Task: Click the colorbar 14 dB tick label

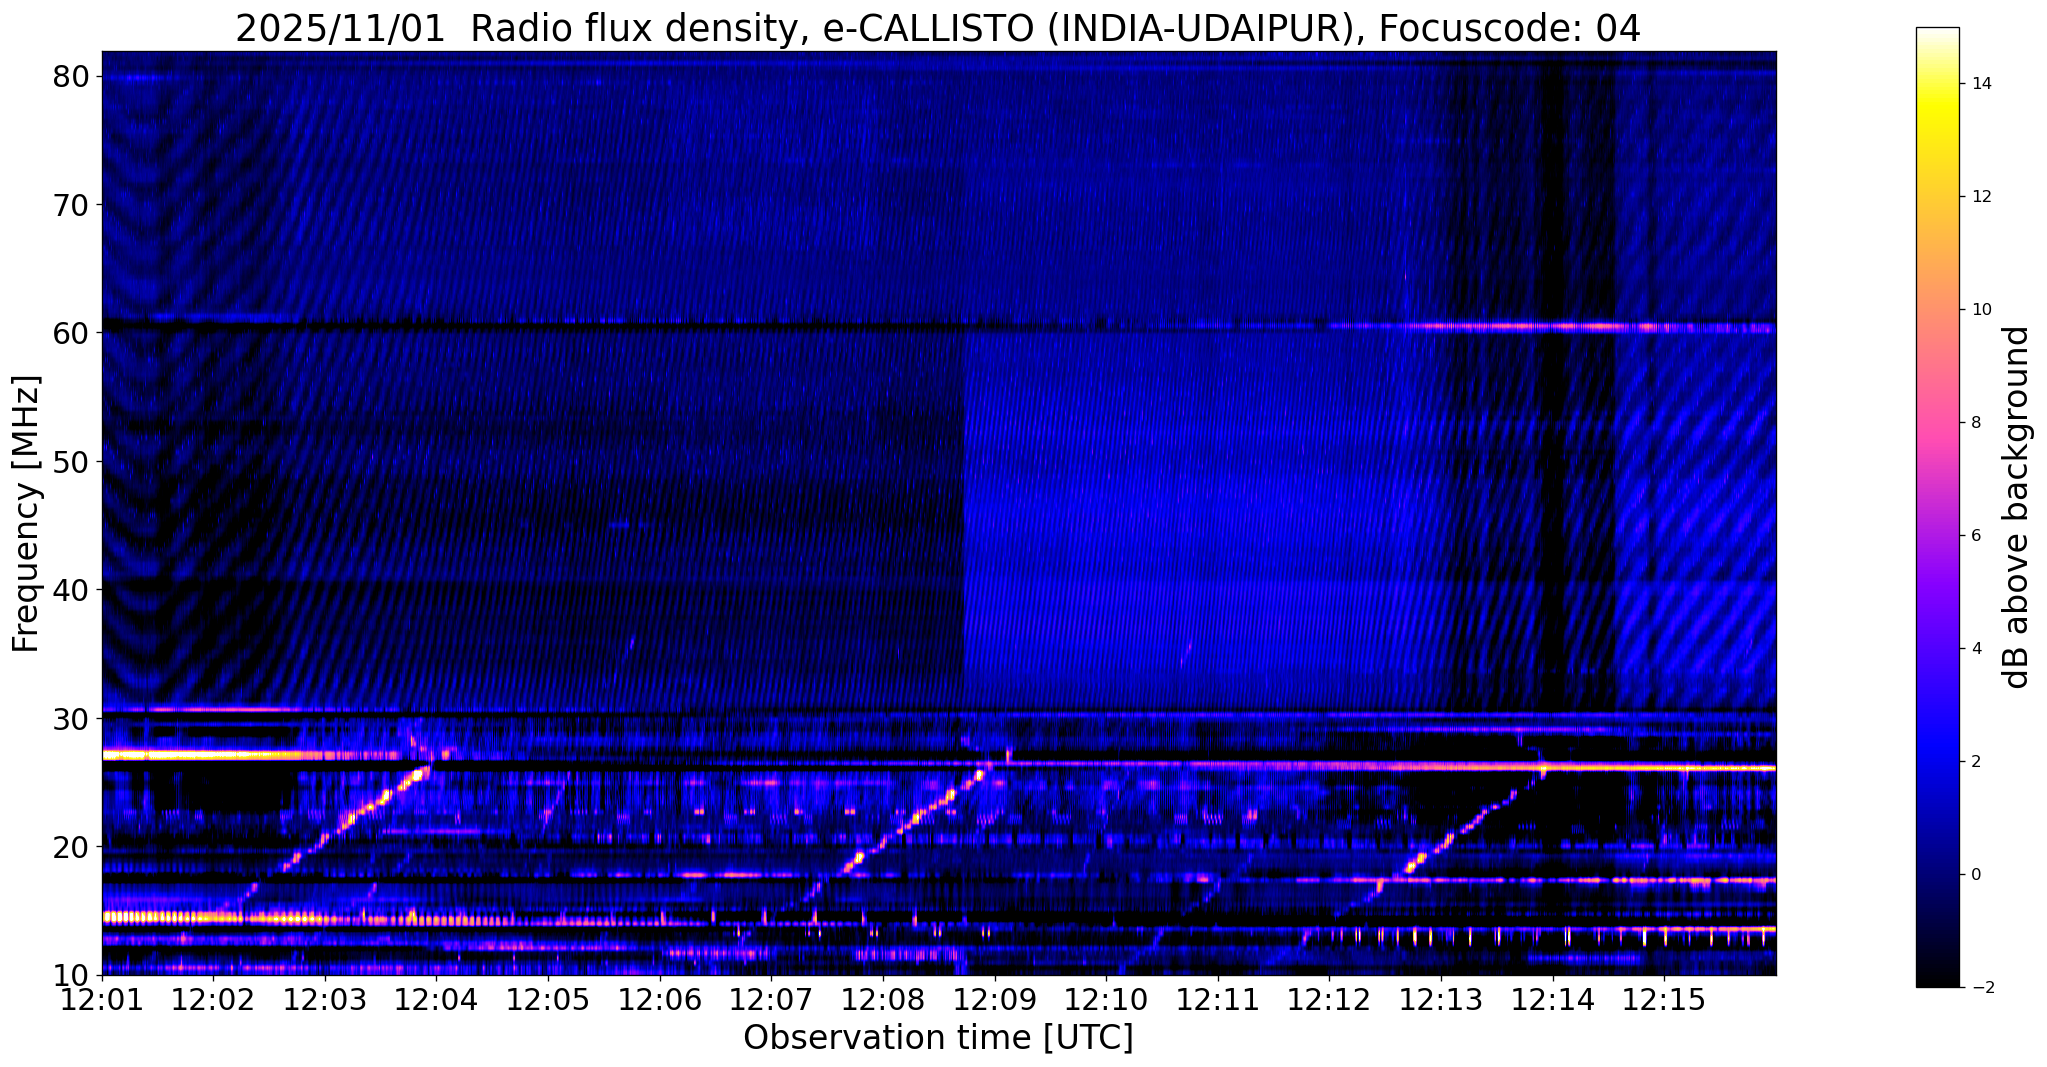Action: coord(1981,84)
